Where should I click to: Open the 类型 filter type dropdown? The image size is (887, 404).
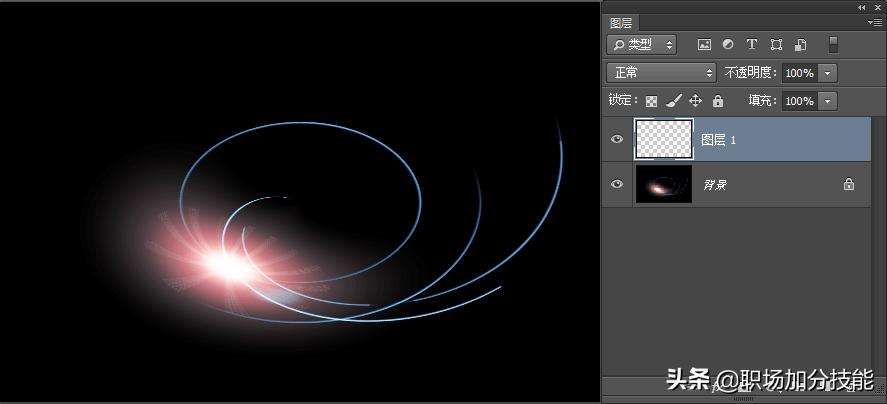(x=641, y=45)
